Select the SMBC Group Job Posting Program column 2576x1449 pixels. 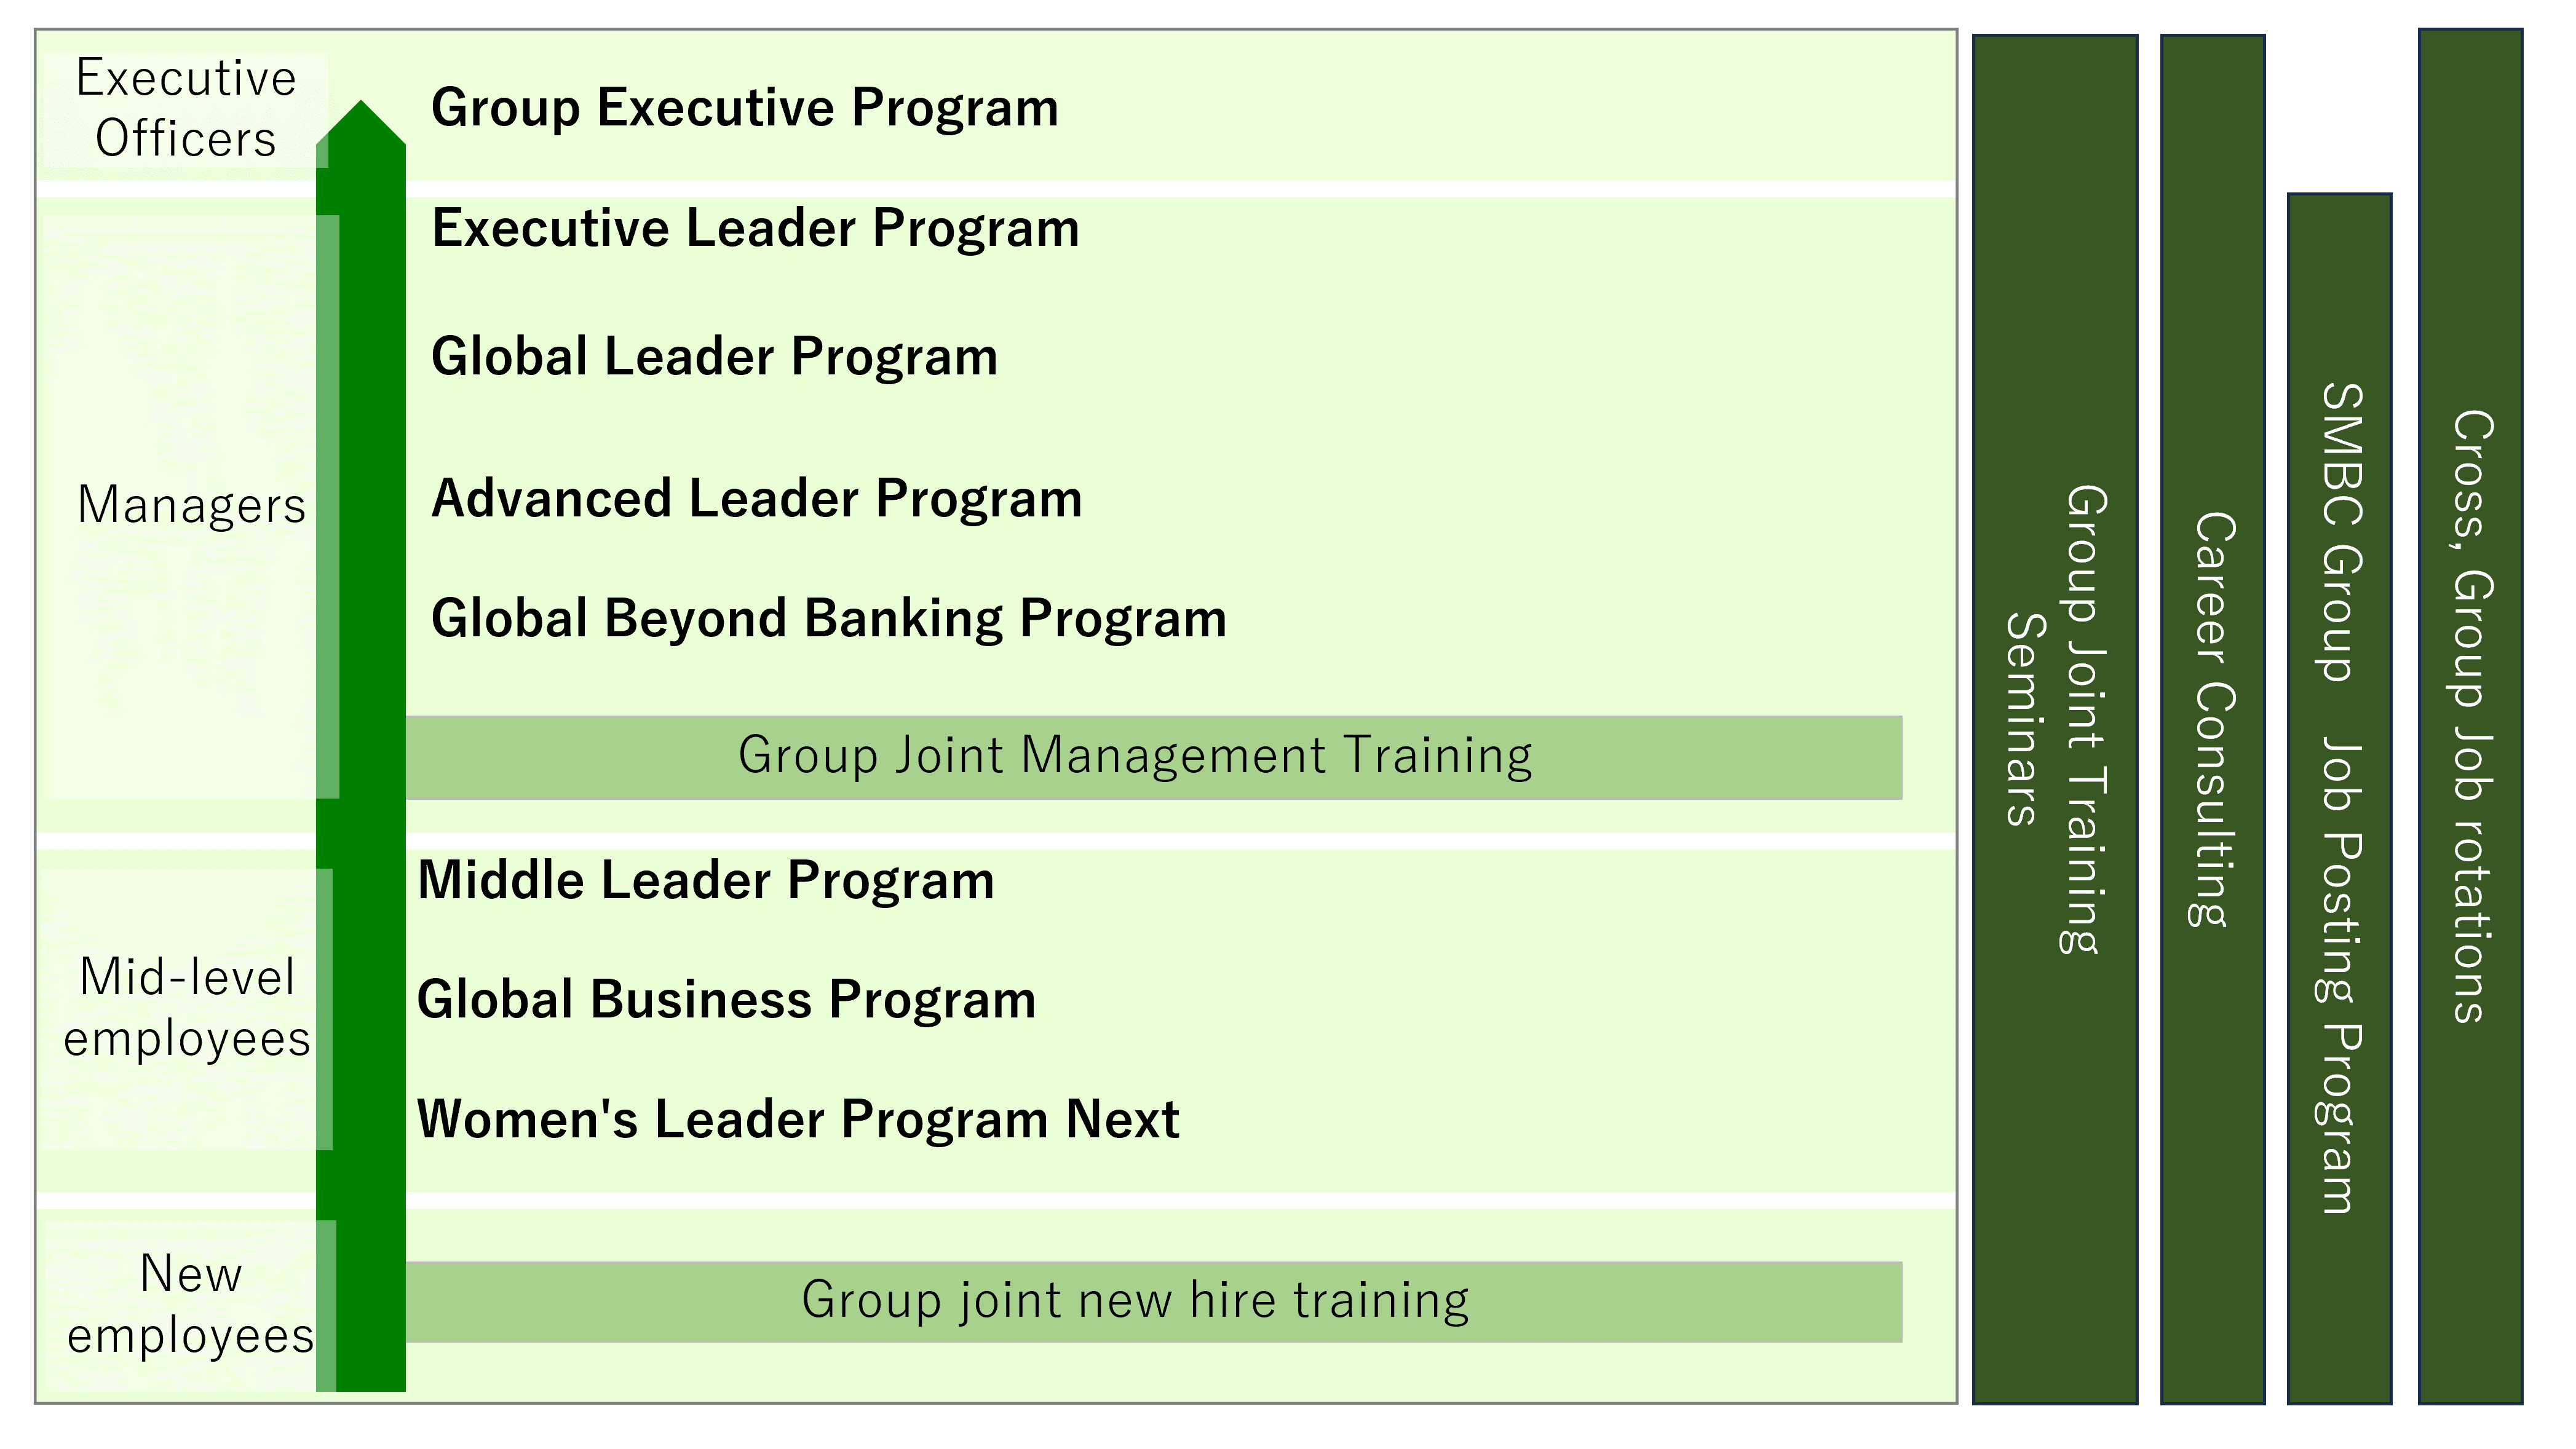click(2339, 799)
